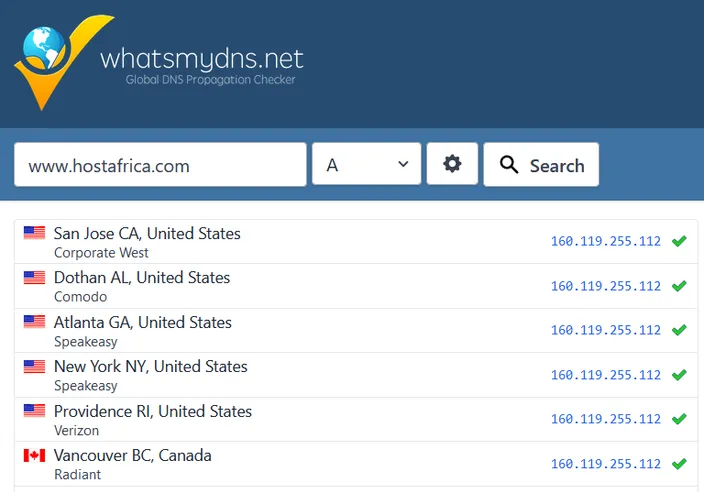Click the Vancouver BC IP address link
Screen dimensions: 704x492
606,464
